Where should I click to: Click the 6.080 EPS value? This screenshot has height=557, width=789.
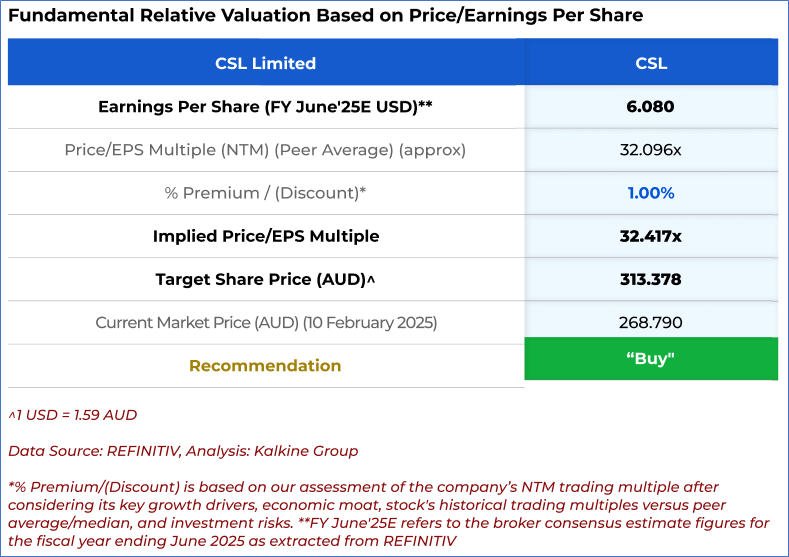point(651,107)
